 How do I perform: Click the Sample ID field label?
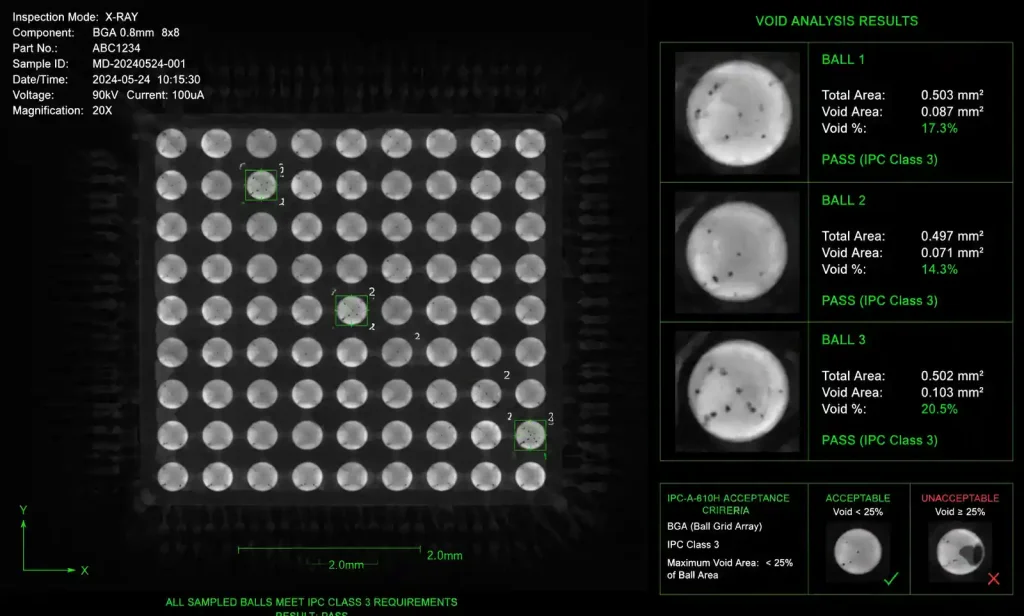click(40, 64)
